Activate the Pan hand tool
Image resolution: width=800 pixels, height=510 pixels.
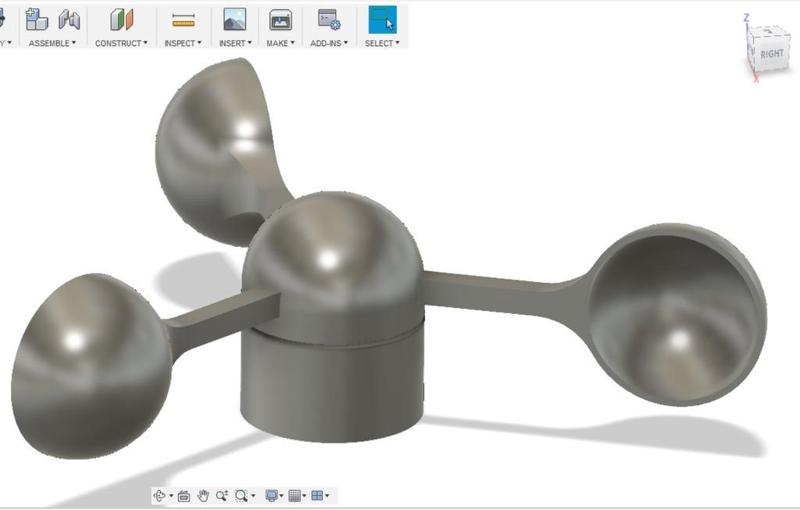[203, 495]
